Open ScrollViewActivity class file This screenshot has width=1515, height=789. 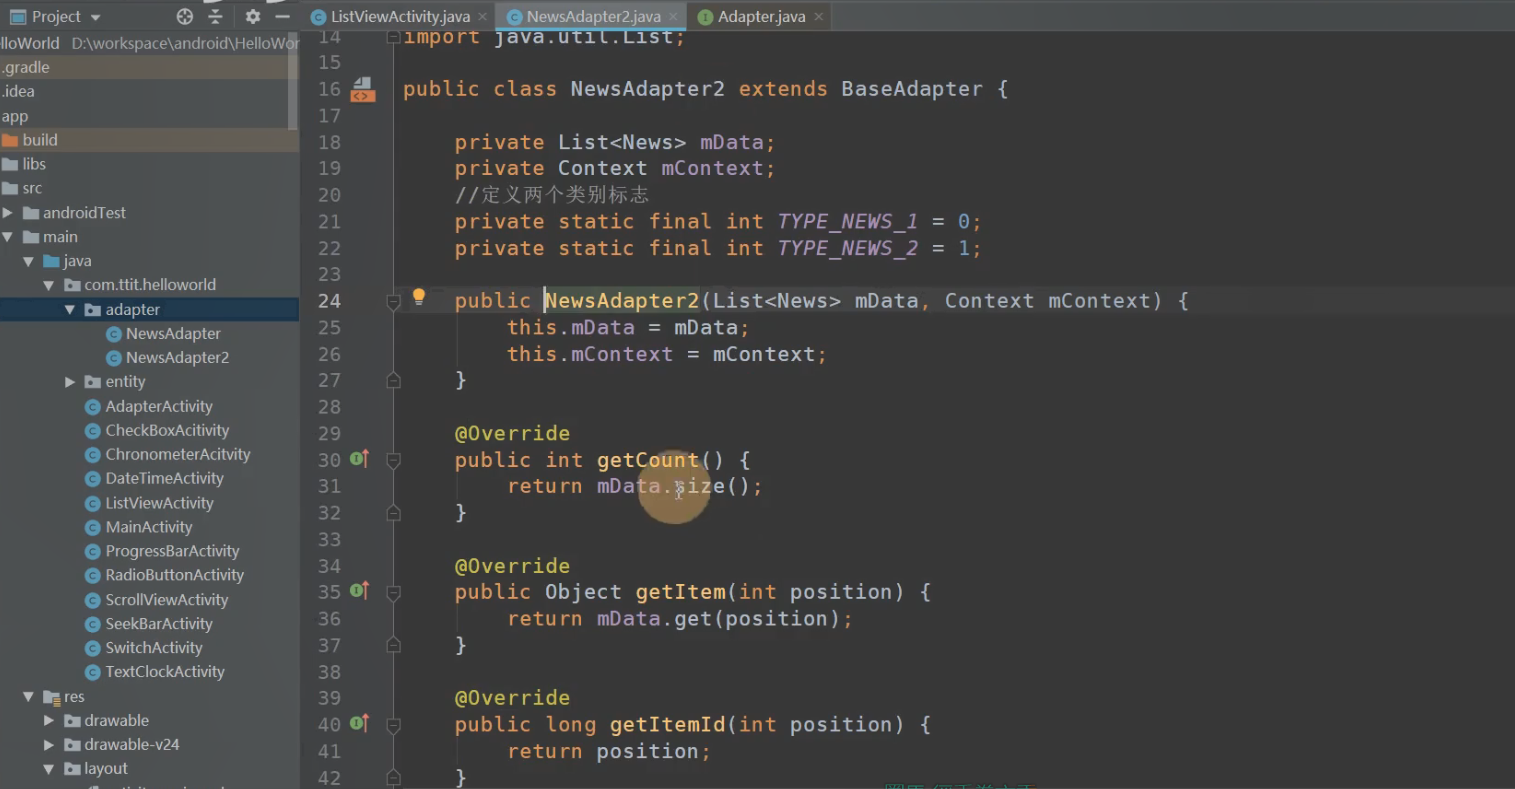pos(167,600)
